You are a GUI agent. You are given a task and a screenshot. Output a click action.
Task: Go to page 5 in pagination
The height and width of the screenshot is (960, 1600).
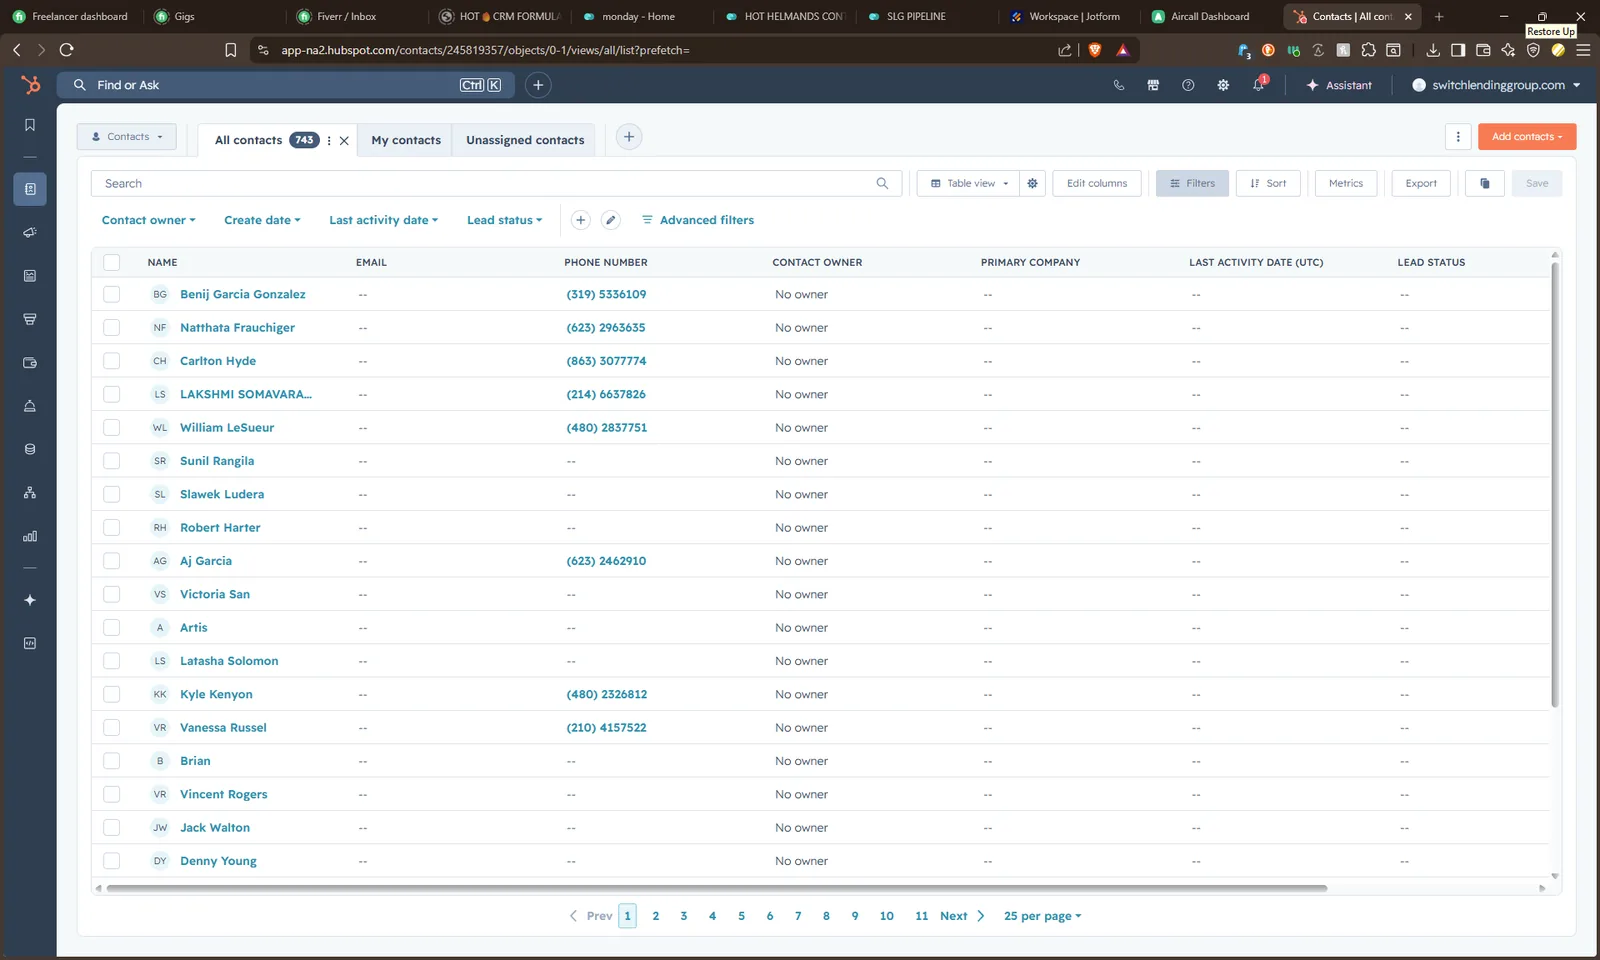tap(741, 916)
